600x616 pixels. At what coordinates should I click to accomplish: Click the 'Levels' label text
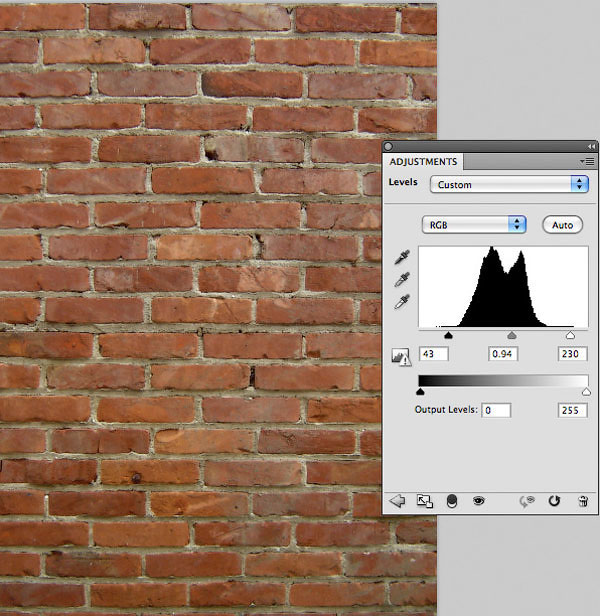403,182
